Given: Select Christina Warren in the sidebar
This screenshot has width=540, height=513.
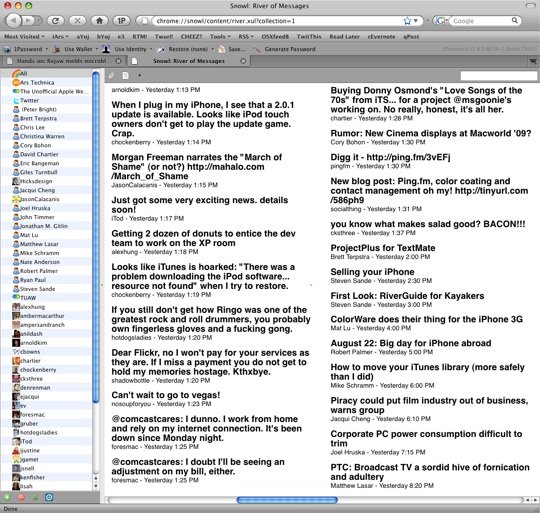Looking at the screenshot, I should point(46,136).
